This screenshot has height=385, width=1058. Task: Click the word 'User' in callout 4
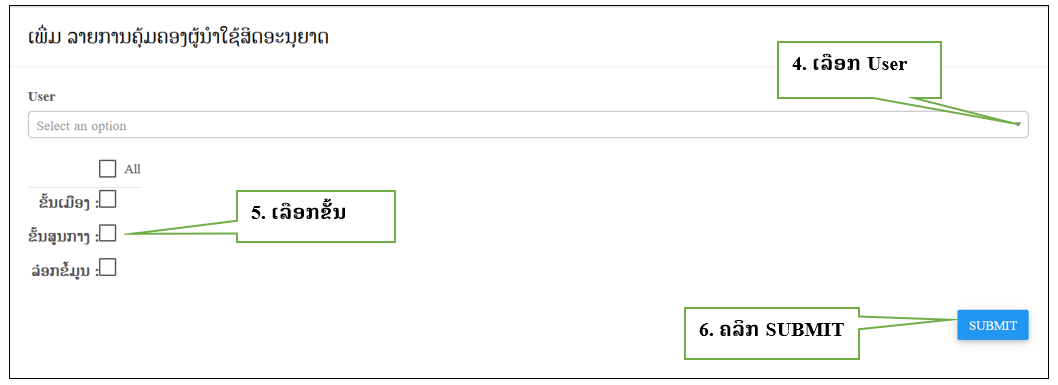[x=887, y=64]
